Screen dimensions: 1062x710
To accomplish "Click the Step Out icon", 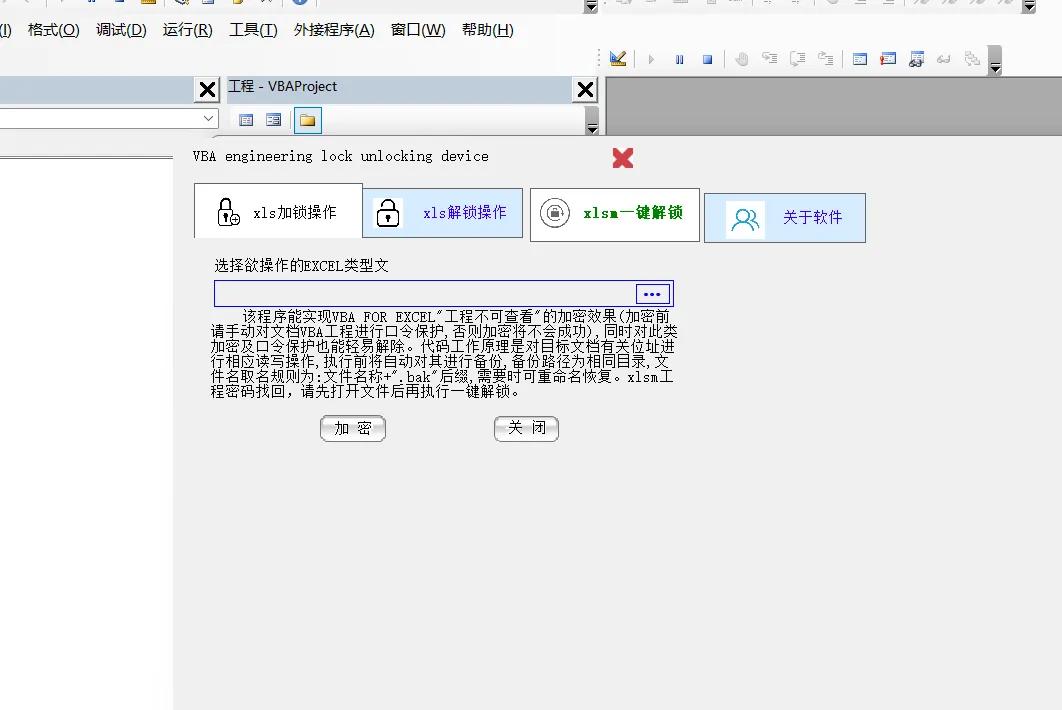I will tap(826, 59).
